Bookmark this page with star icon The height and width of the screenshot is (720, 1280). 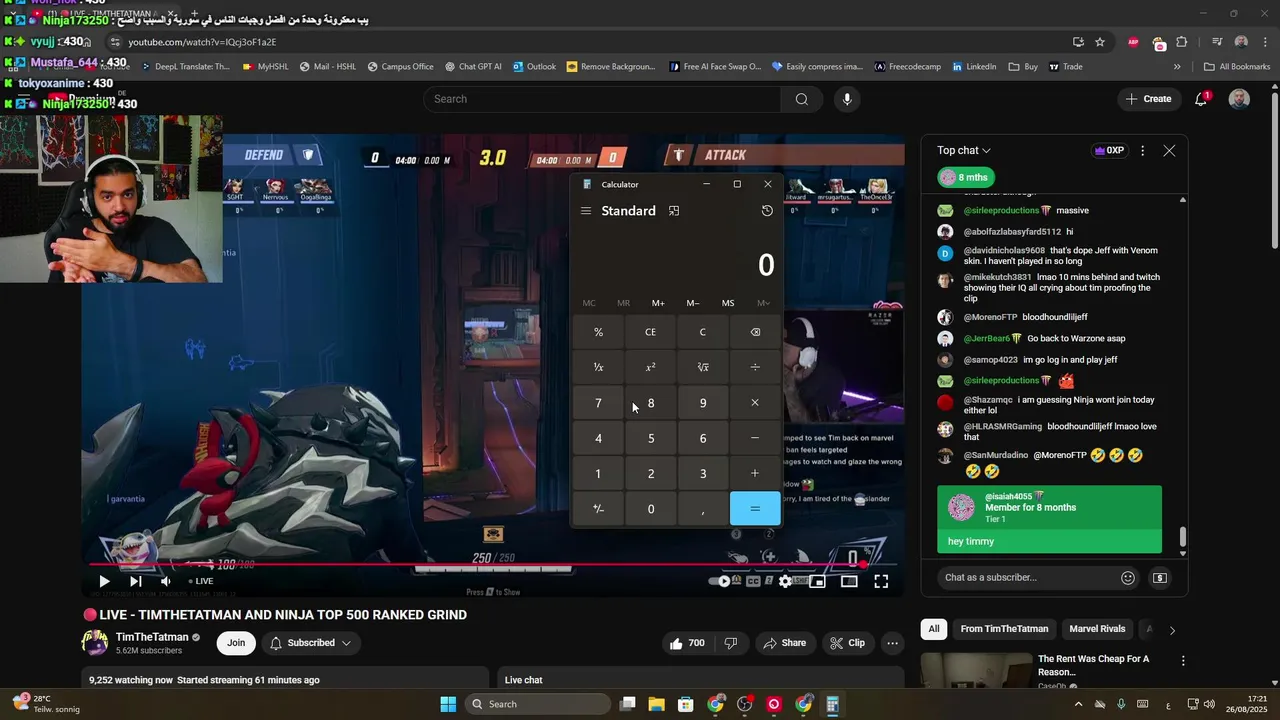pyautogui.click(x=1100, y=42)
